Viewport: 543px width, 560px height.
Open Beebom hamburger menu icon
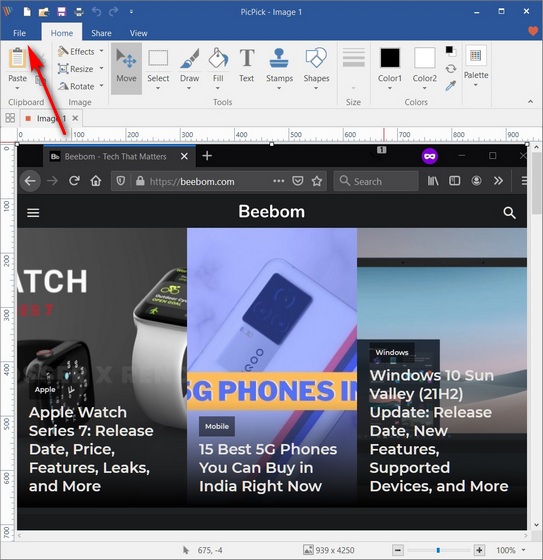point(33,213)
